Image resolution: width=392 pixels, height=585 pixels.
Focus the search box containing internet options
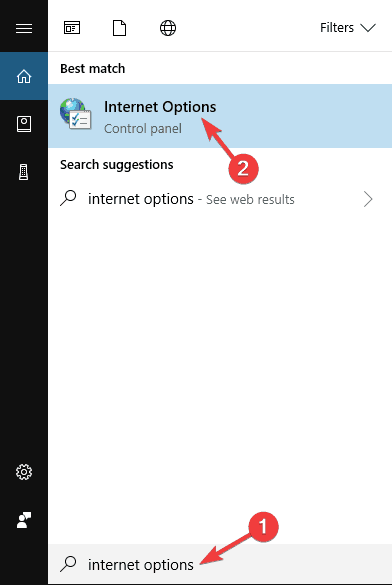[x=220, y=564]
